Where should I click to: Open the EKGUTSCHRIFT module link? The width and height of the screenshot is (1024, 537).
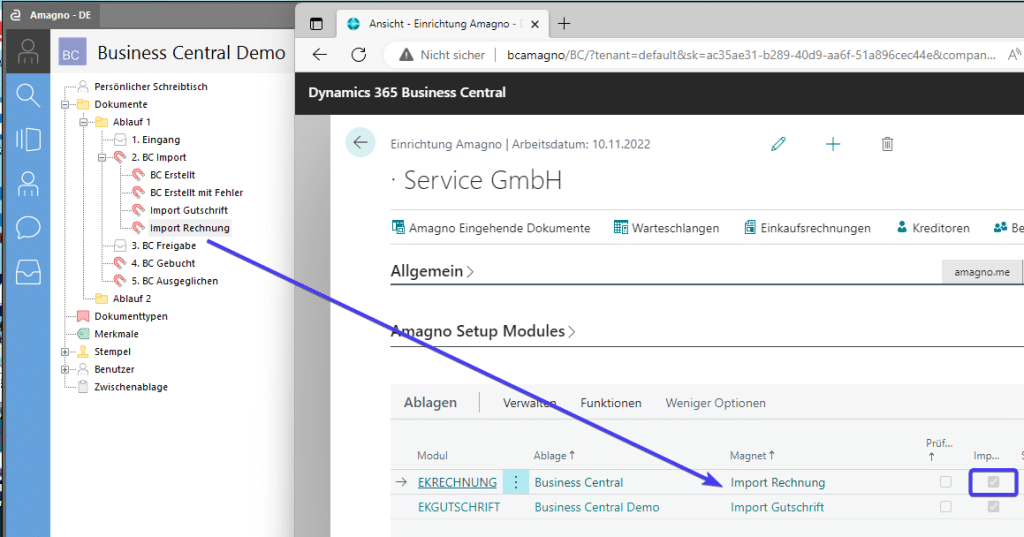click(458, 507)
